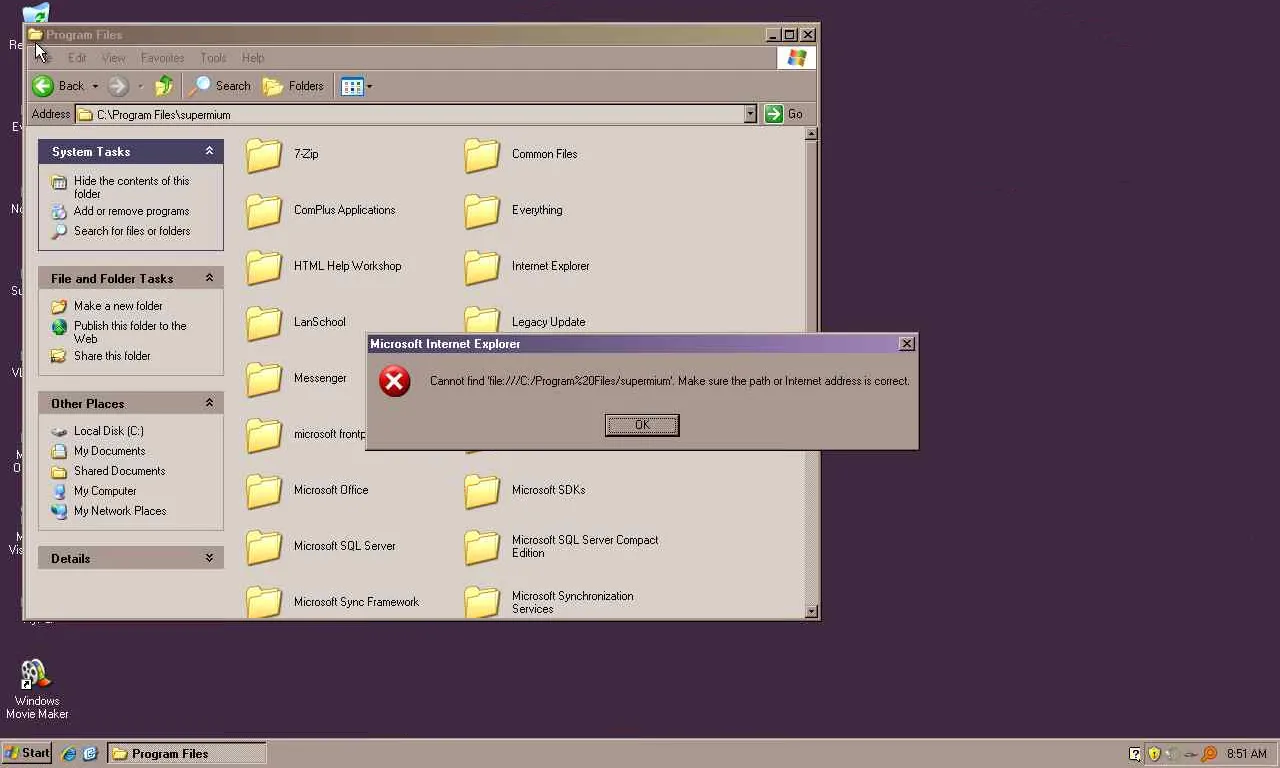Click the file list scrollbar up arrow
Image resolution: width=1280 pixels, height=768 pixels.
pos(811,134)
